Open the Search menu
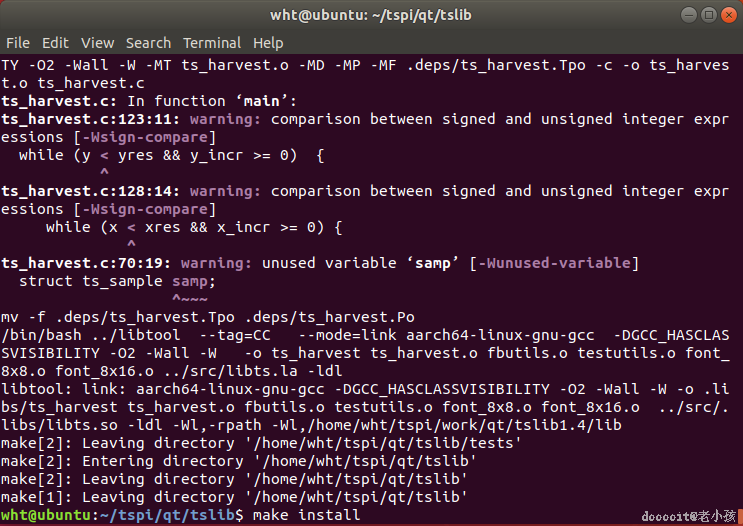The image size is (743, 526). [148, 43]
